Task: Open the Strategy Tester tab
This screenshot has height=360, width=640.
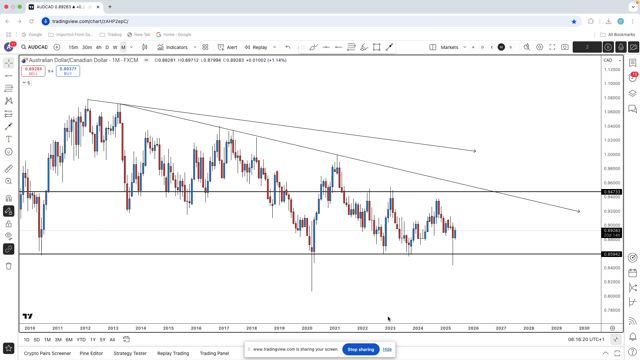Action: click(130, 353)
